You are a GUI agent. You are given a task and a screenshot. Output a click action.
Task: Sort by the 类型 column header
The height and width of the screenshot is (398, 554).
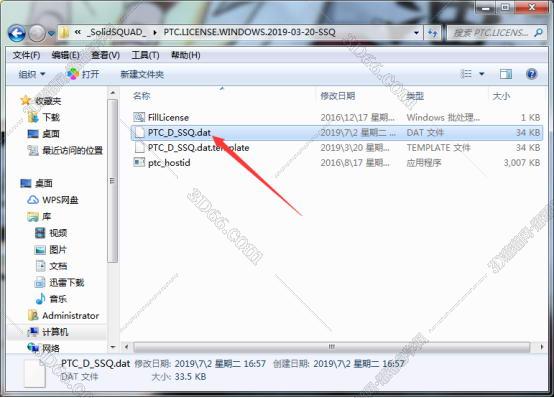pyautogui.click(x=415, y=96)
